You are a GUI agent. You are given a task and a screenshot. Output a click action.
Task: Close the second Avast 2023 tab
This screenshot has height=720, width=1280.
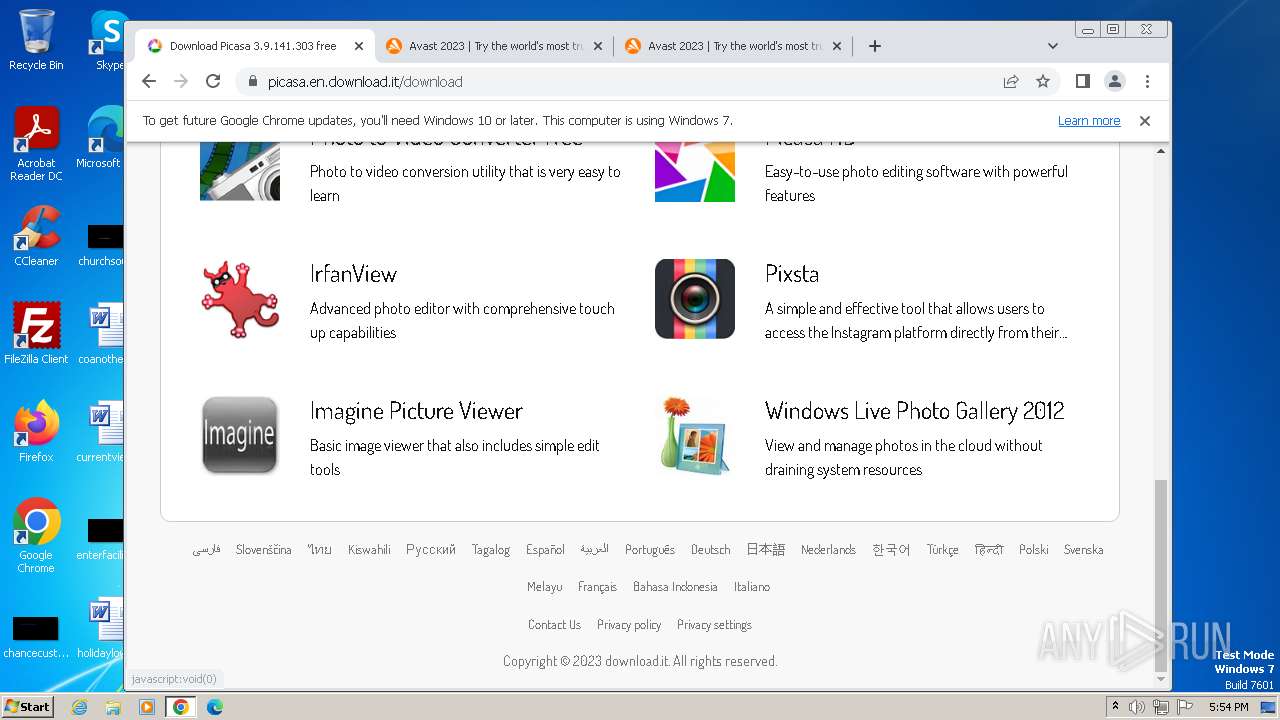tap(598, 46)
